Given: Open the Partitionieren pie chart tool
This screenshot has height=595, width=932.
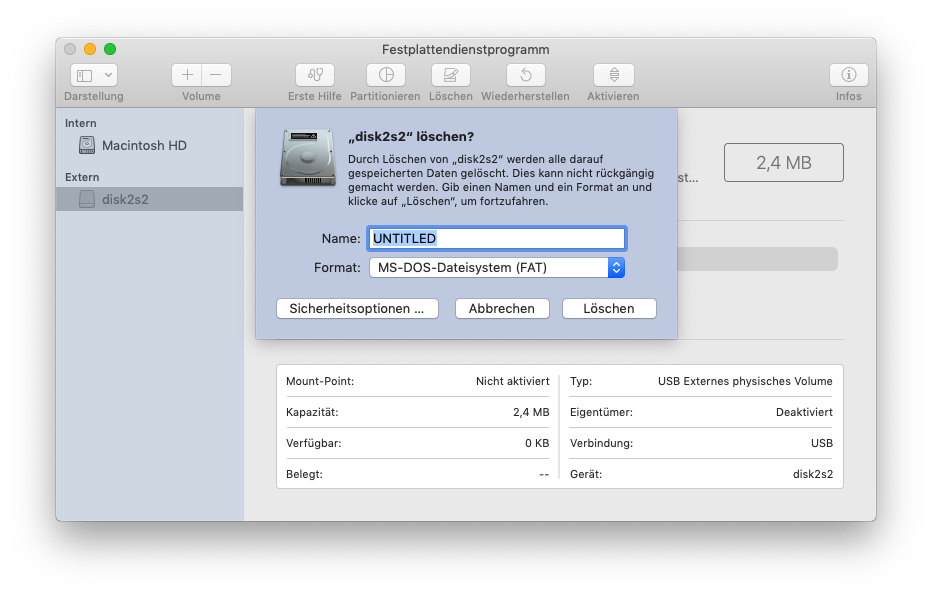Looking at the screenshot, I should [386, 75].
